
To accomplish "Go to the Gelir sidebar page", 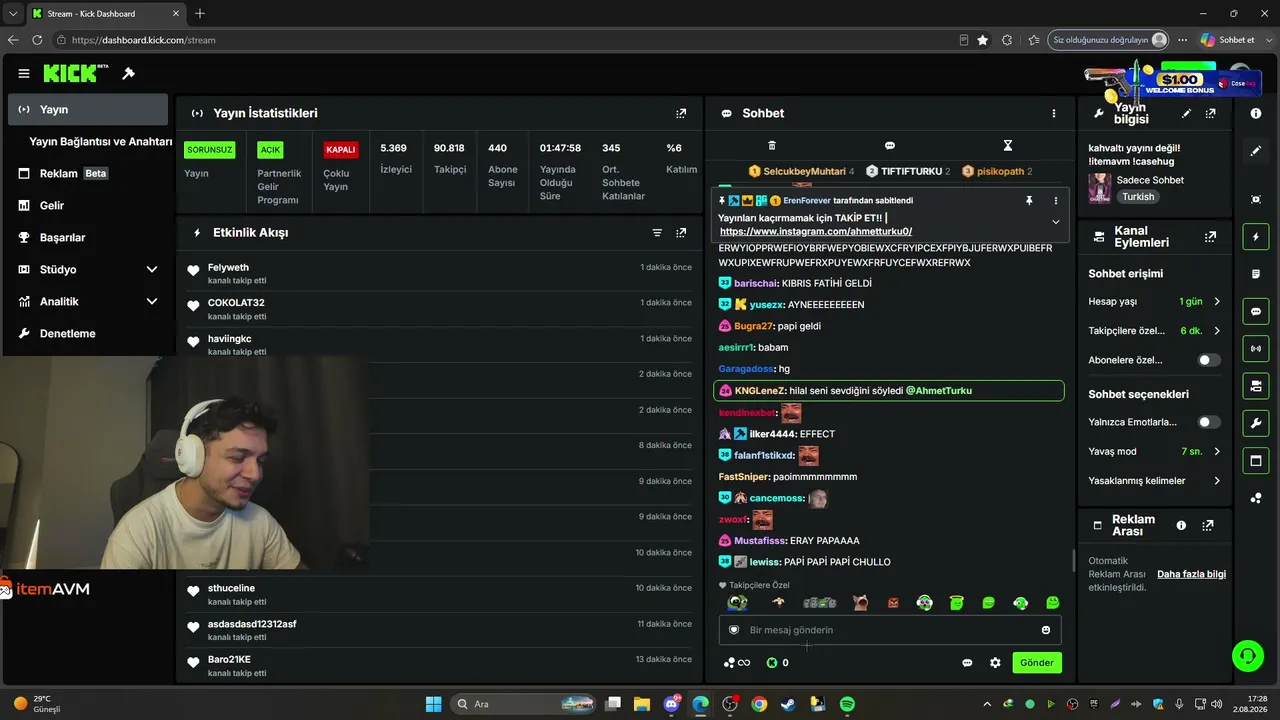I will [x=87, y=205].
